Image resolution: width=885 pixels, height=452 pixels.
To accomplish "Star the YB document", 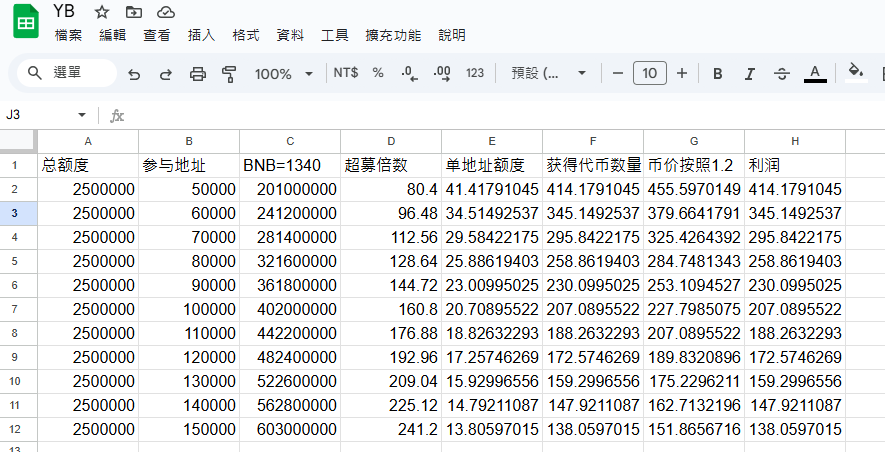I will click(101, 12).
